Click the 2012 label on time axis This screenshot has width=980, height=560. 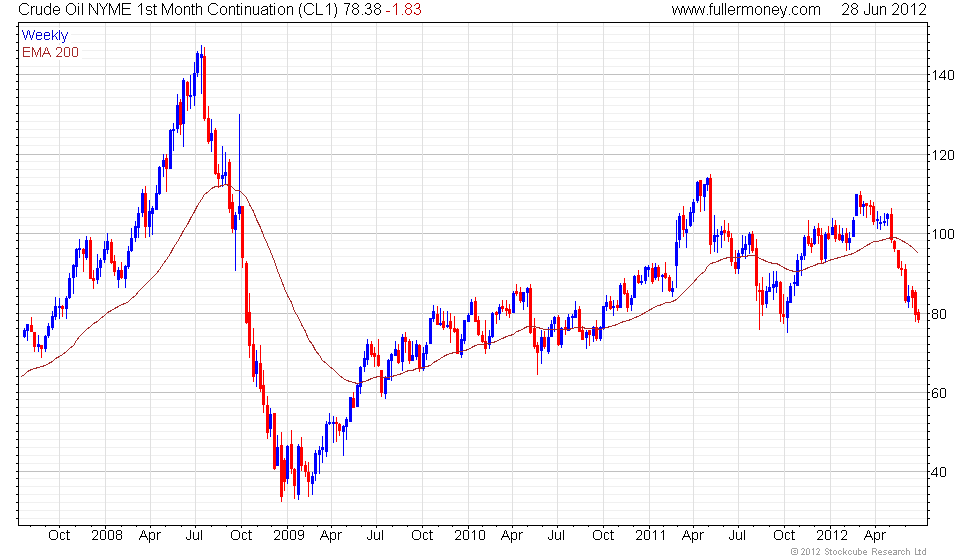[x=832, y=536]
